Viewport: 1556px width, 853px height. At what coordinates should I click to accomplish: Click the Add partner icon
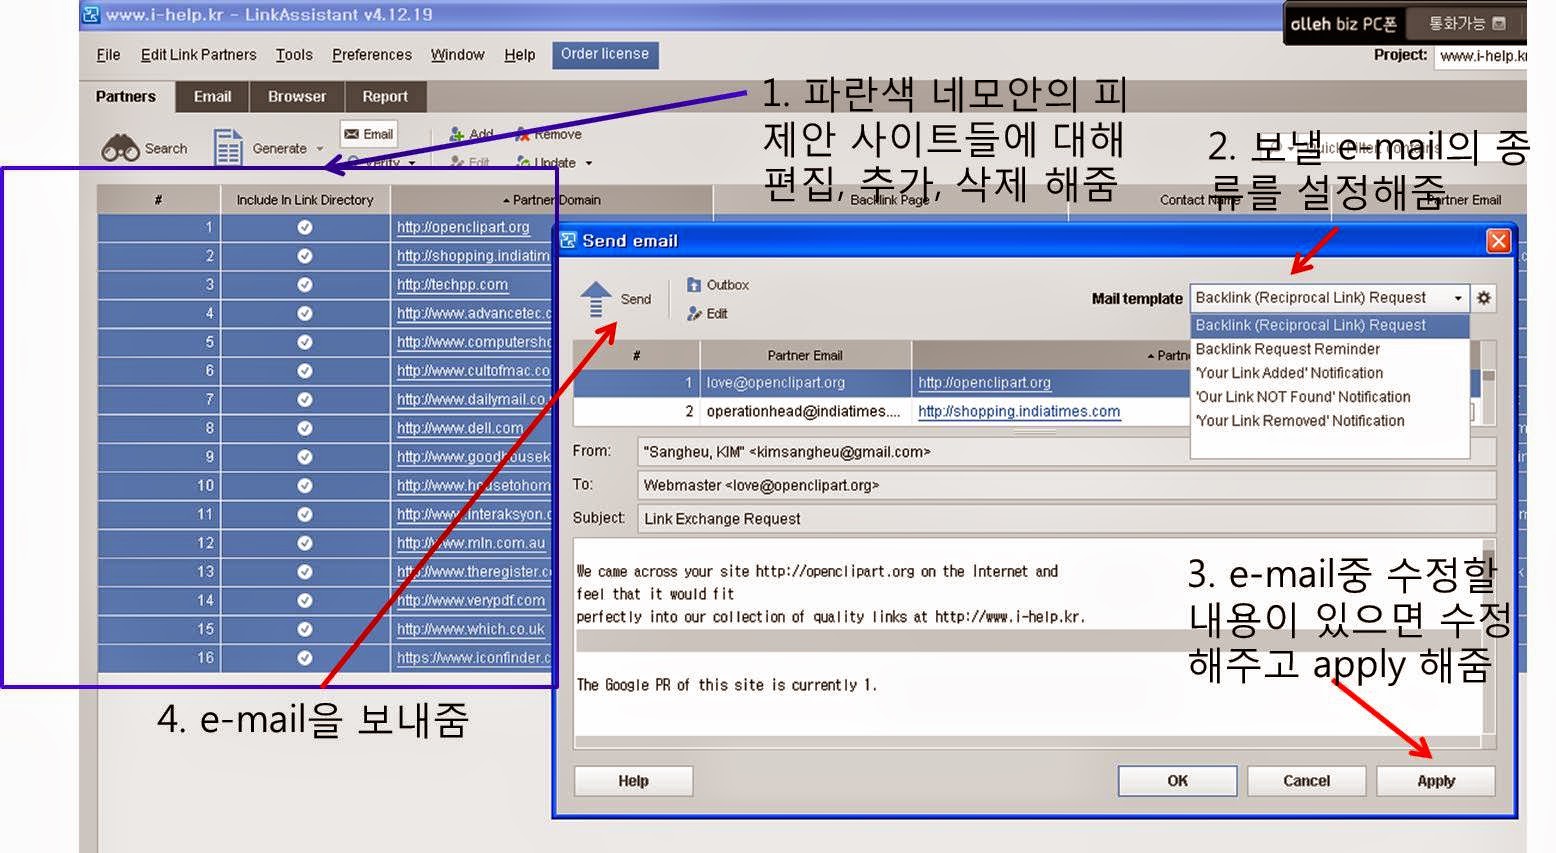point(457,134)
